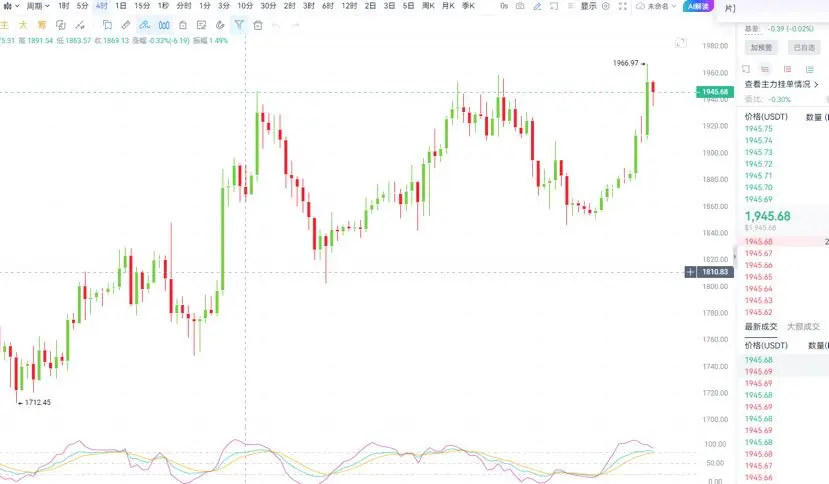Enter fullscreen chart mode
The height and width of the screenshot is (484, 829).
click(623, 6)
